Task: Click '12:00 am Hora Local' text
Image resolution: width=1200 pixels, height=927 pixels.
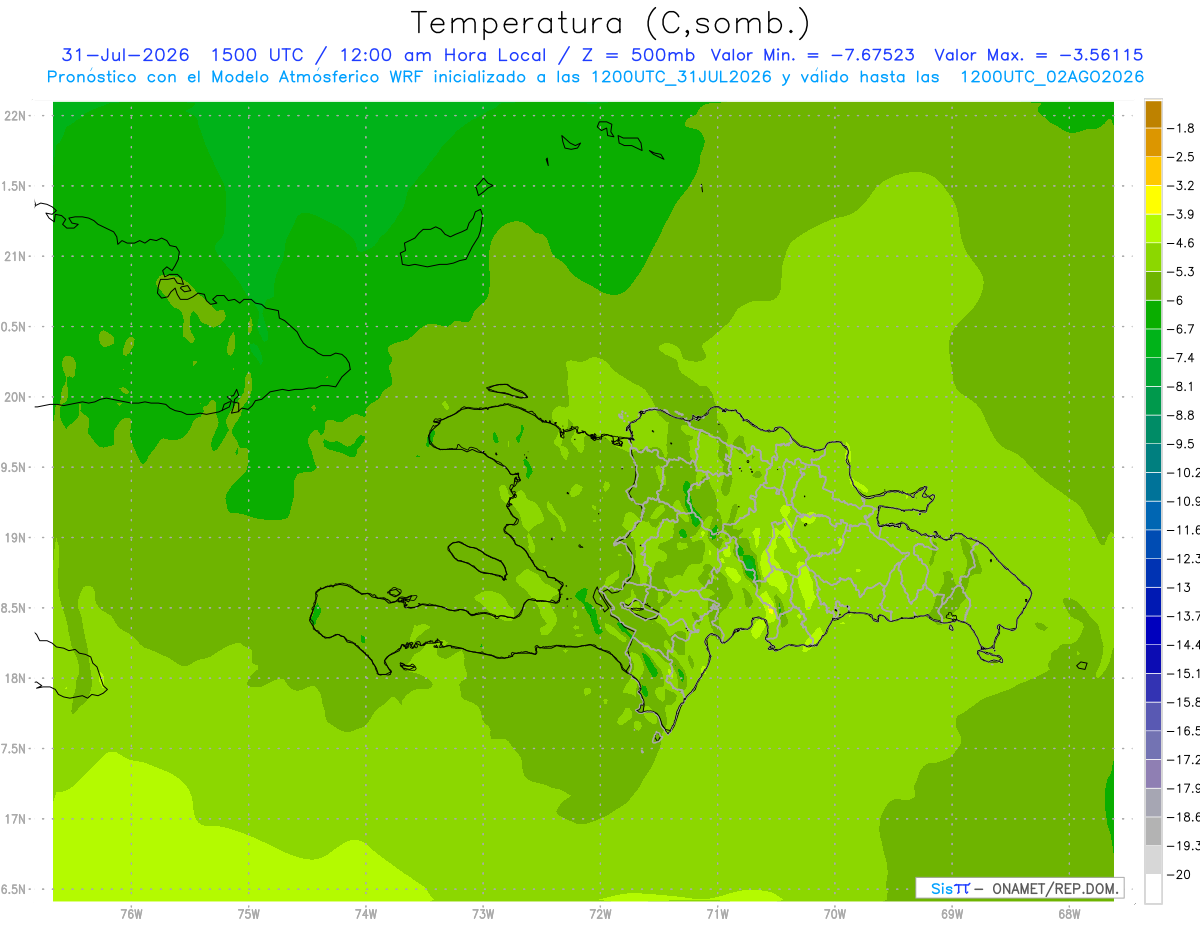Action: click(444, 55)
